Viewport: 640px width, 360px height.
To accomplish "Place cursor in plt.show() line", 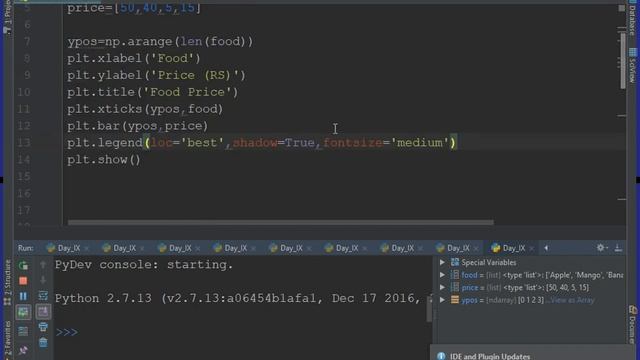I will [104, 160].
